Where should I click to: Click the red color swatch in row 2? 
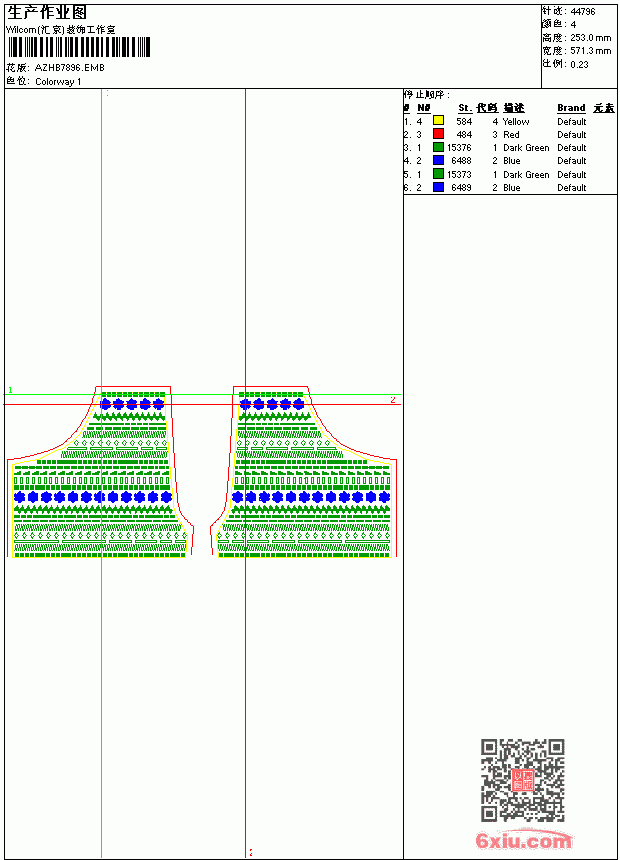pos(438,134)
